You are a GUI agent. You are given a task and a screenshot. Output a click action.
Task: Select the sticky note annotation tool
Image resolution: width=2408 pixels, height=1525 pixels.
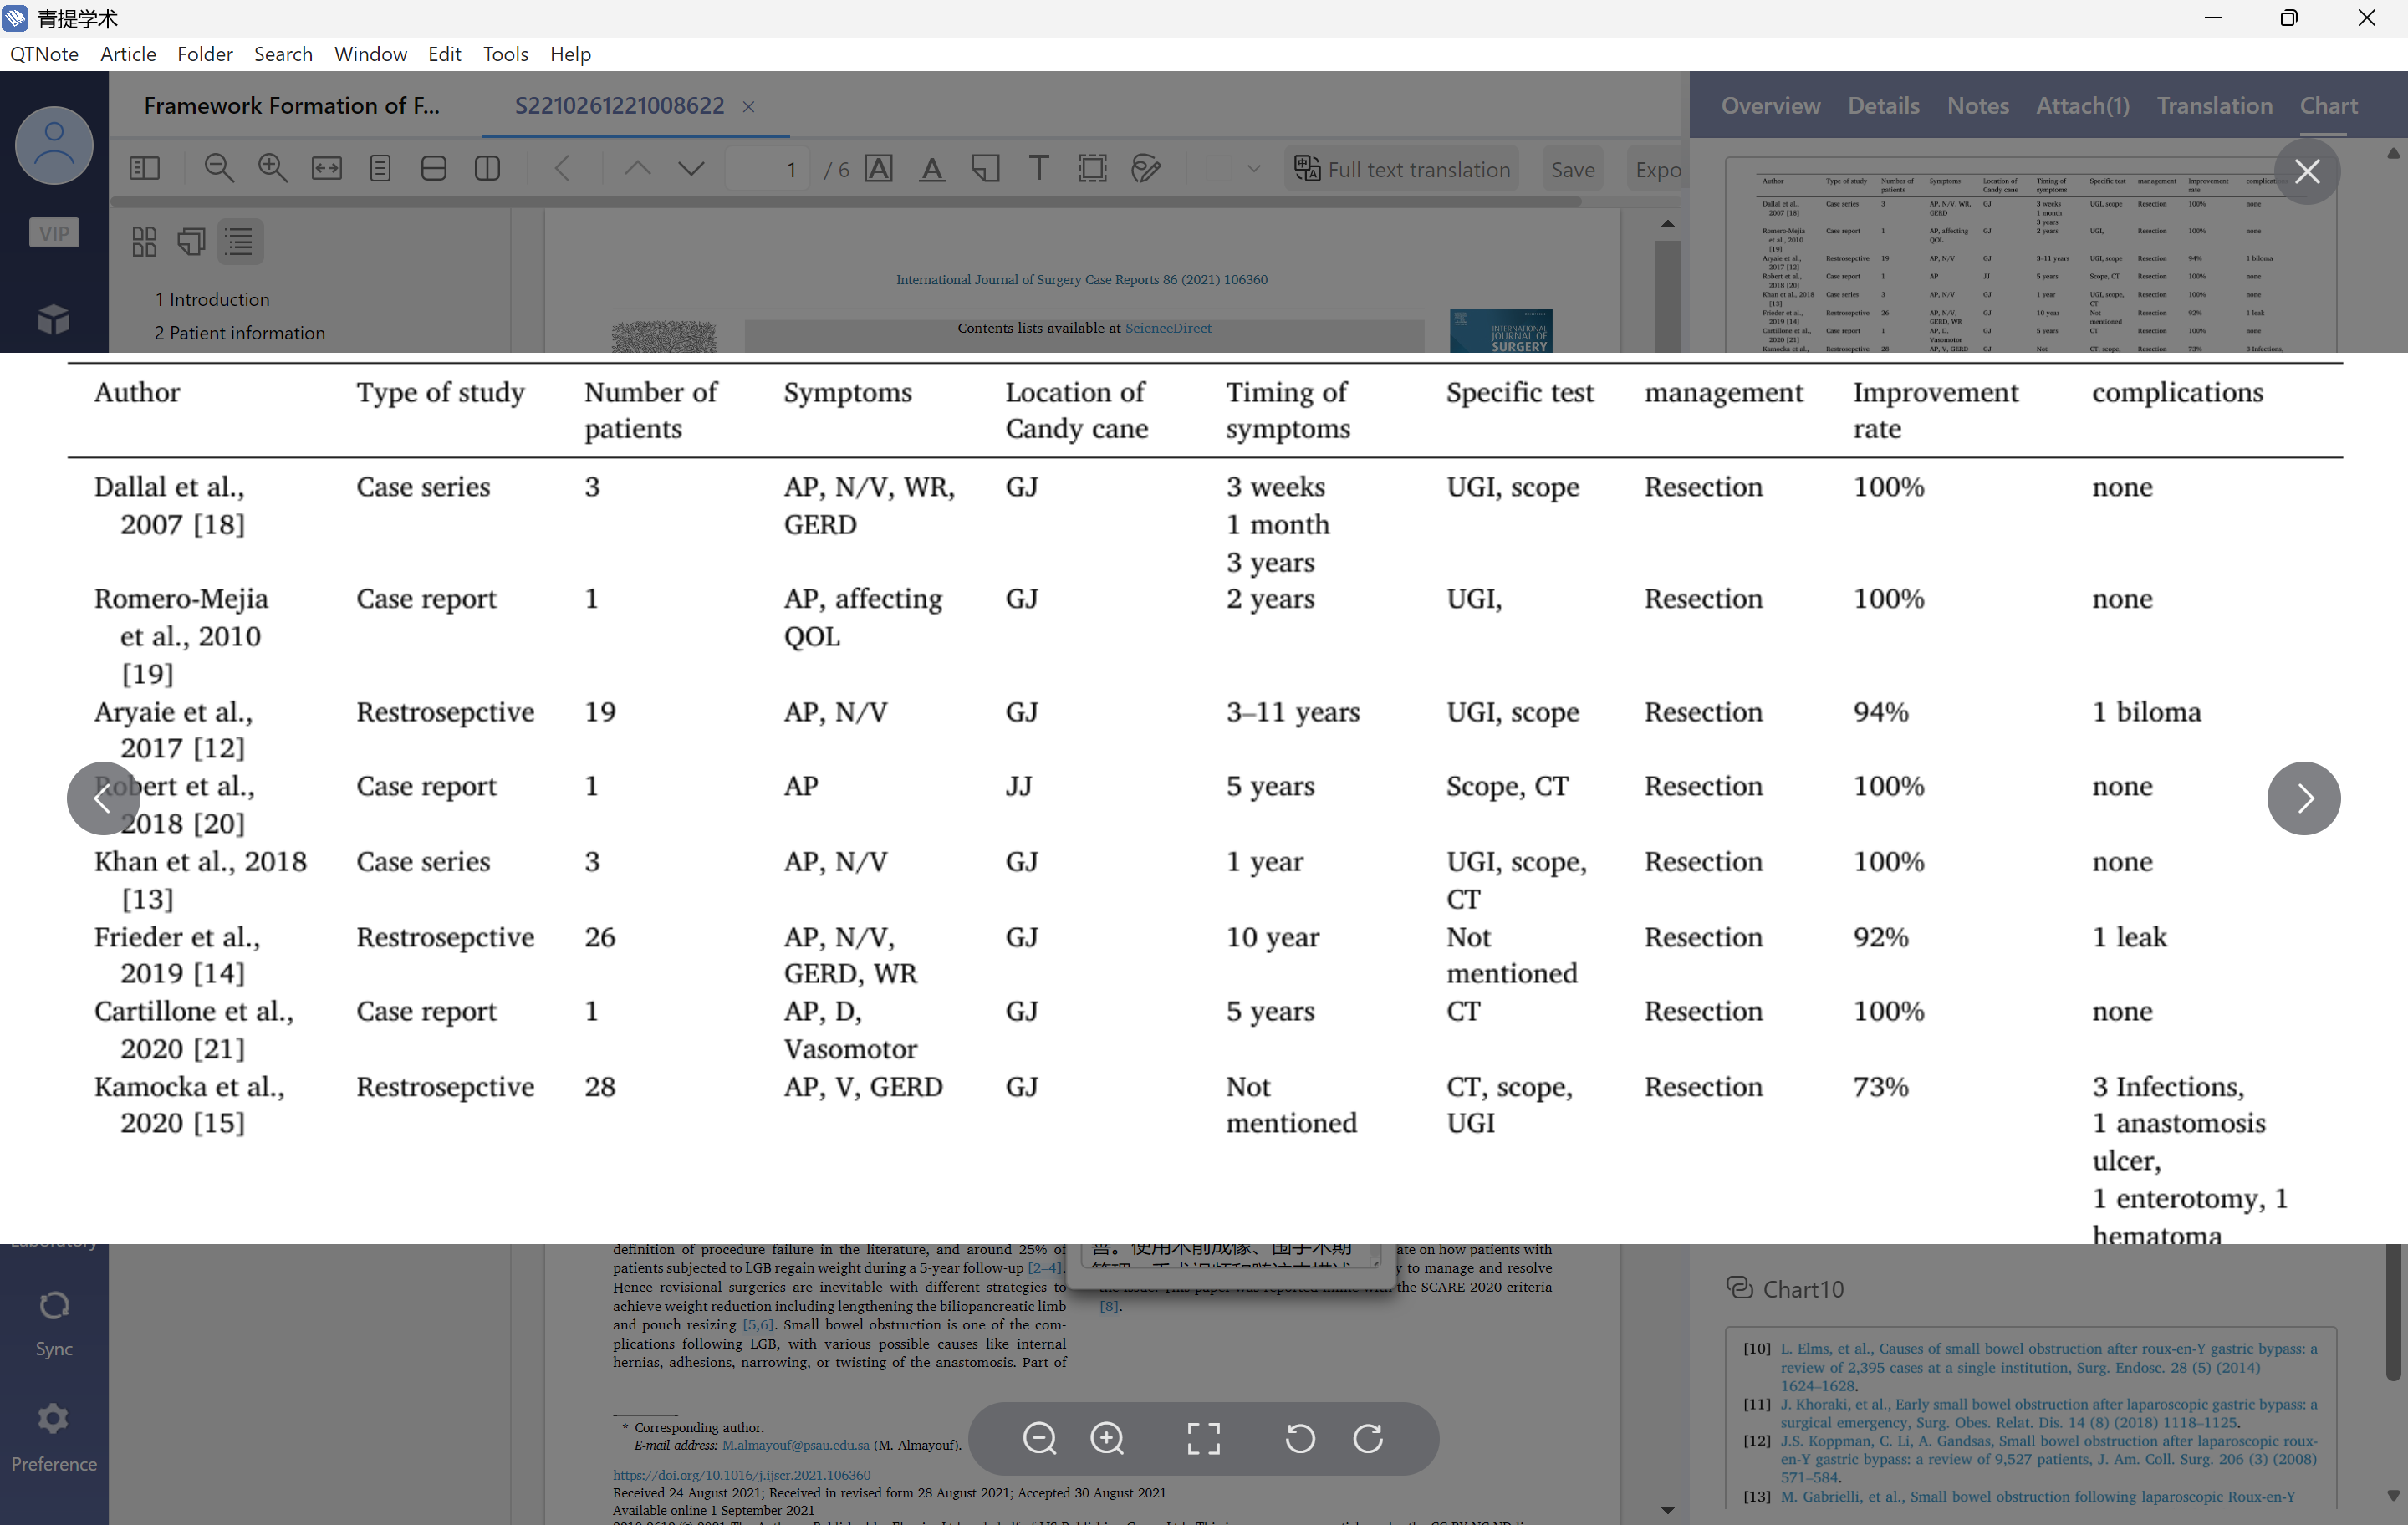(985, 169)
